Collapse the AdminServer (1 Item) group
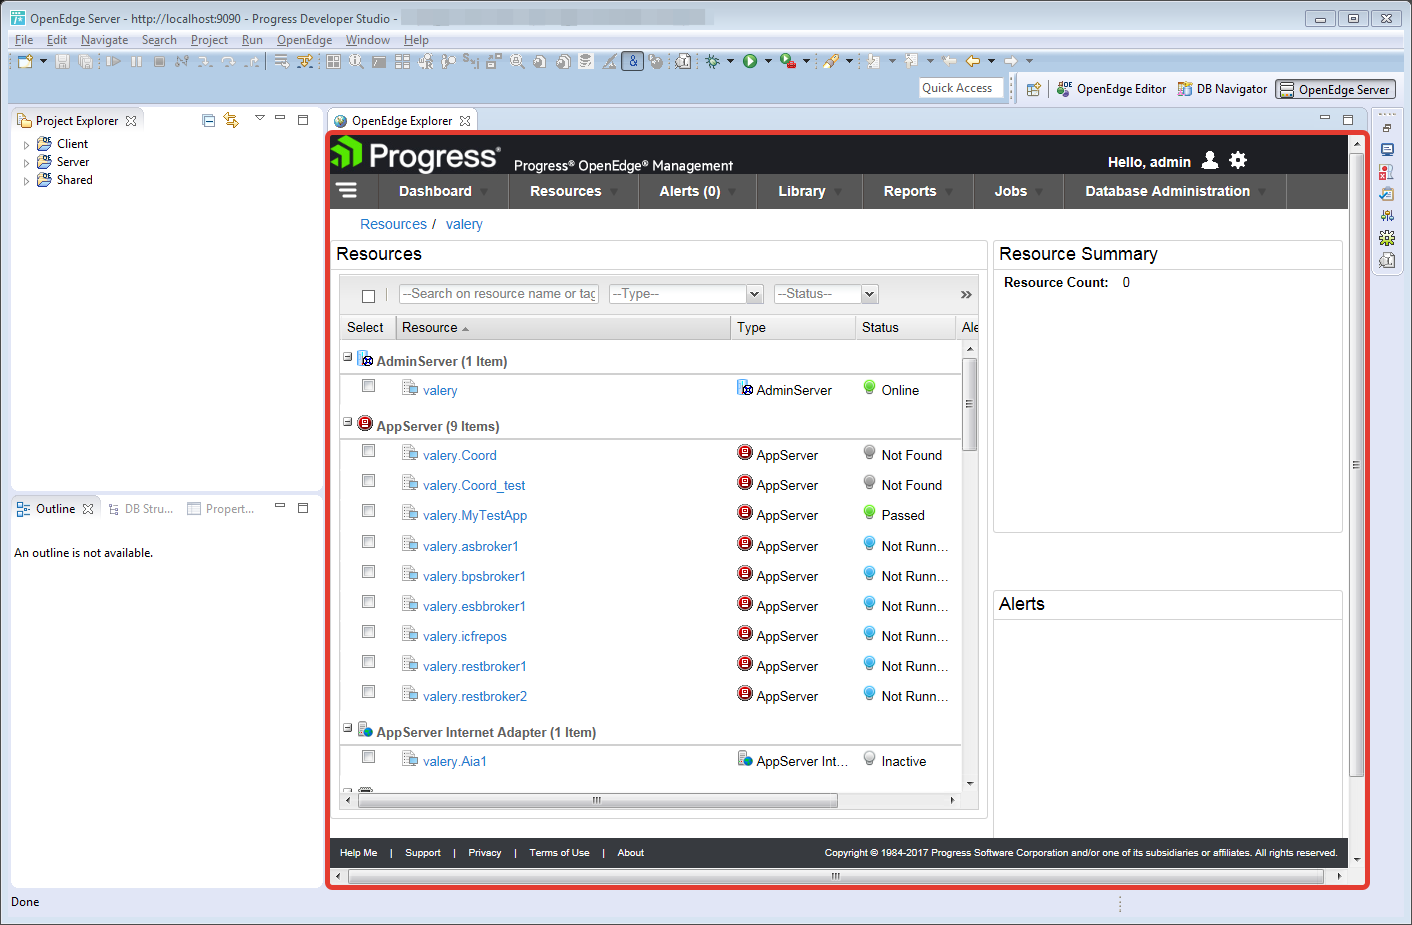The image size is (1412, 925). tap(347, 357)
